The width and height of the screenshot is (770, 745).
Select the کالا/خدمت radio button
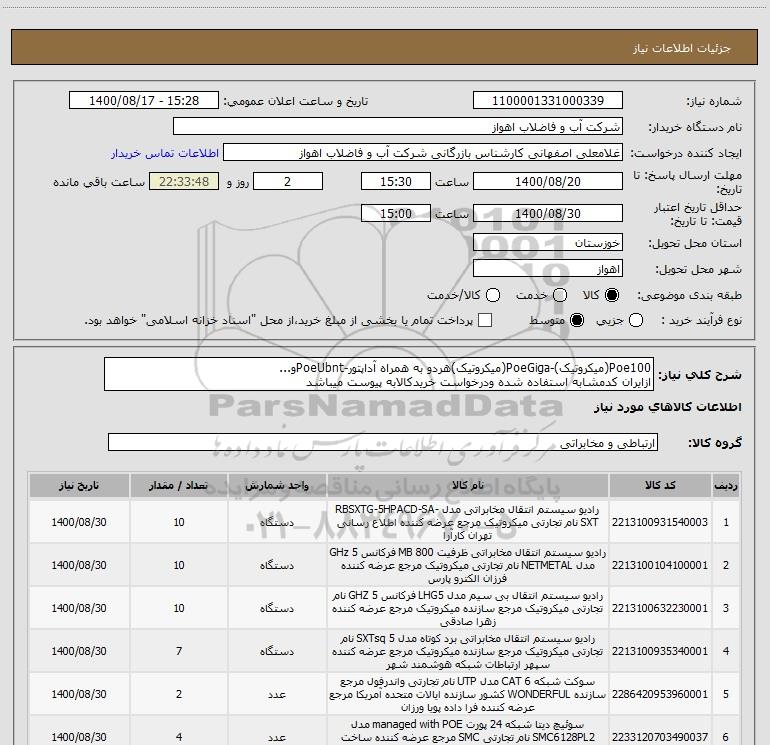(x=493, y=295)
